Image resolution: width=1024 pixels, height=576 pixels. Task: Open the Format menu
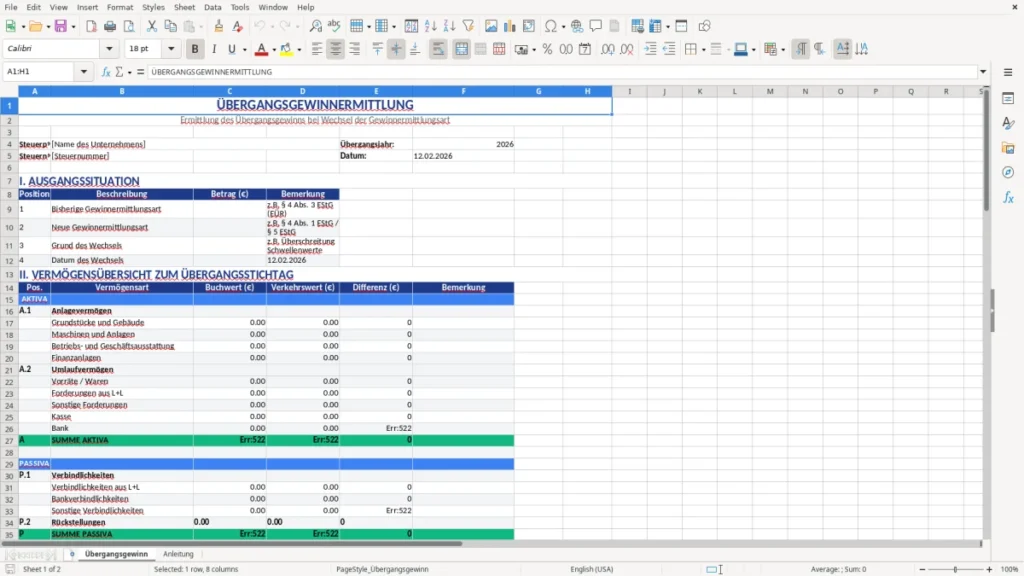[x=120, y=7]
